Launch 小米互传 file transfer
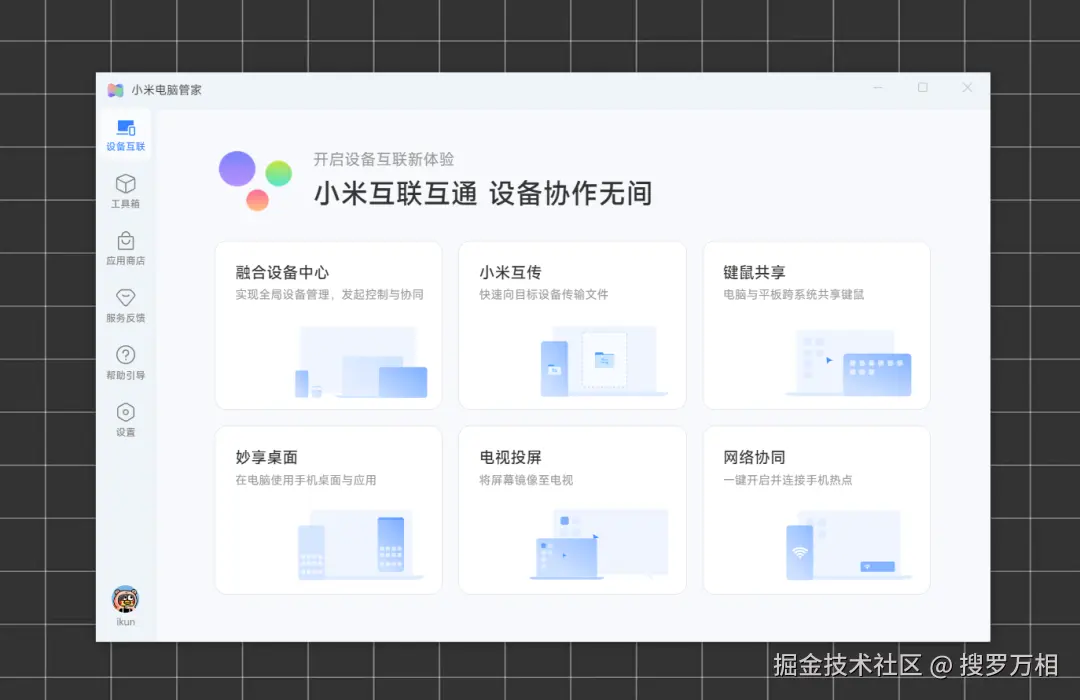Image resolution: width=1080 pixels, height=700 pixels. (572, 324)
